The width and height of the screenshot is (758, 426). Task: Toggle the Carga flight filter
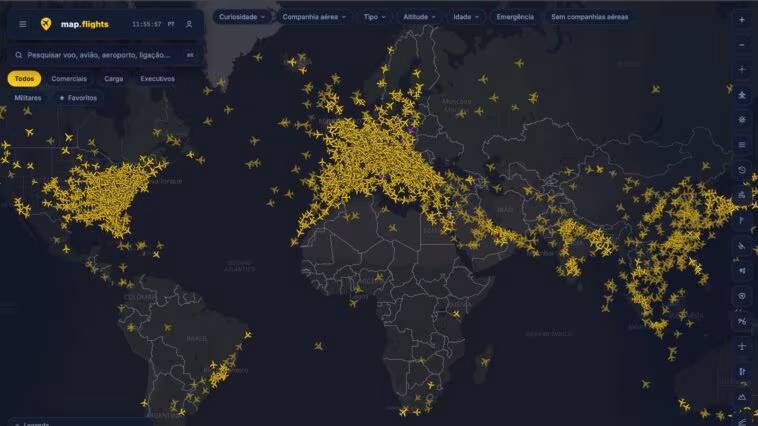coord(114,79)
